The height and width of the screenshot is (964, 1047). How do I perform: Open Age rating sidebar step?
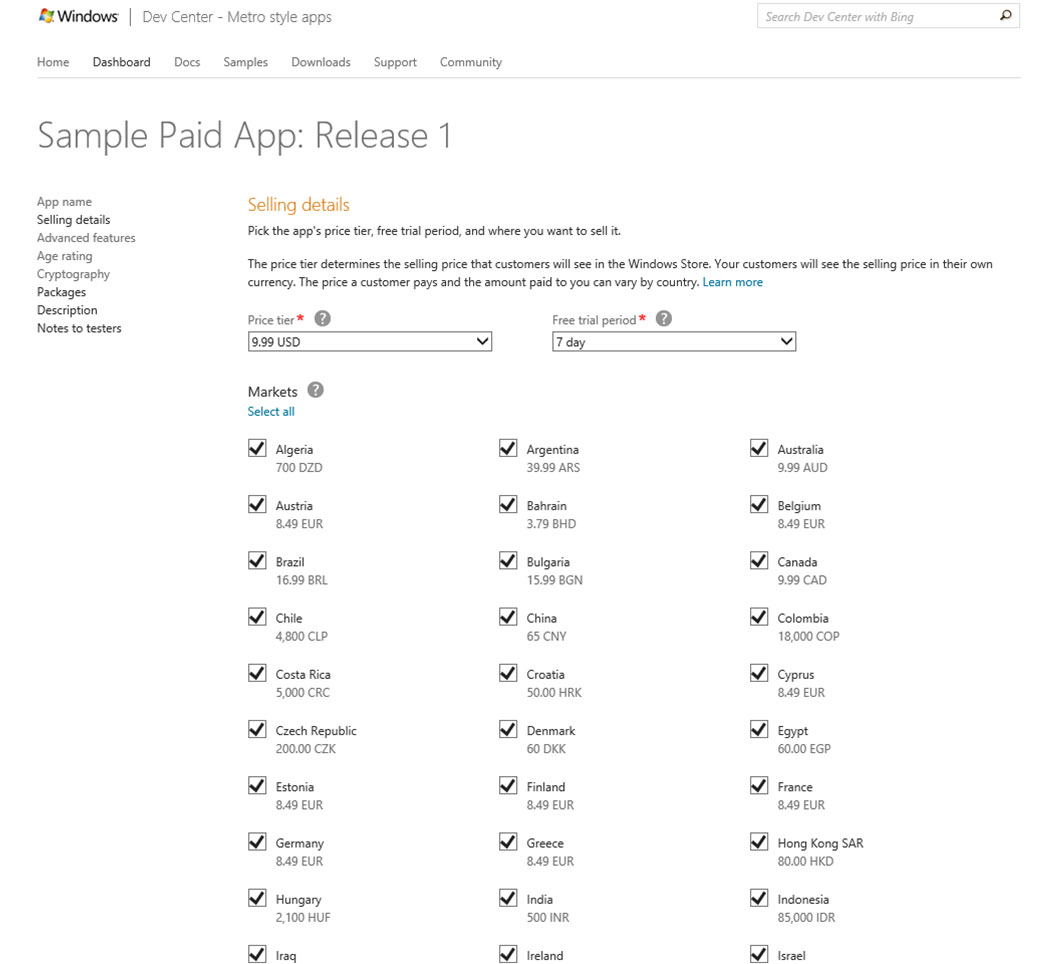[x=65, y=256]
